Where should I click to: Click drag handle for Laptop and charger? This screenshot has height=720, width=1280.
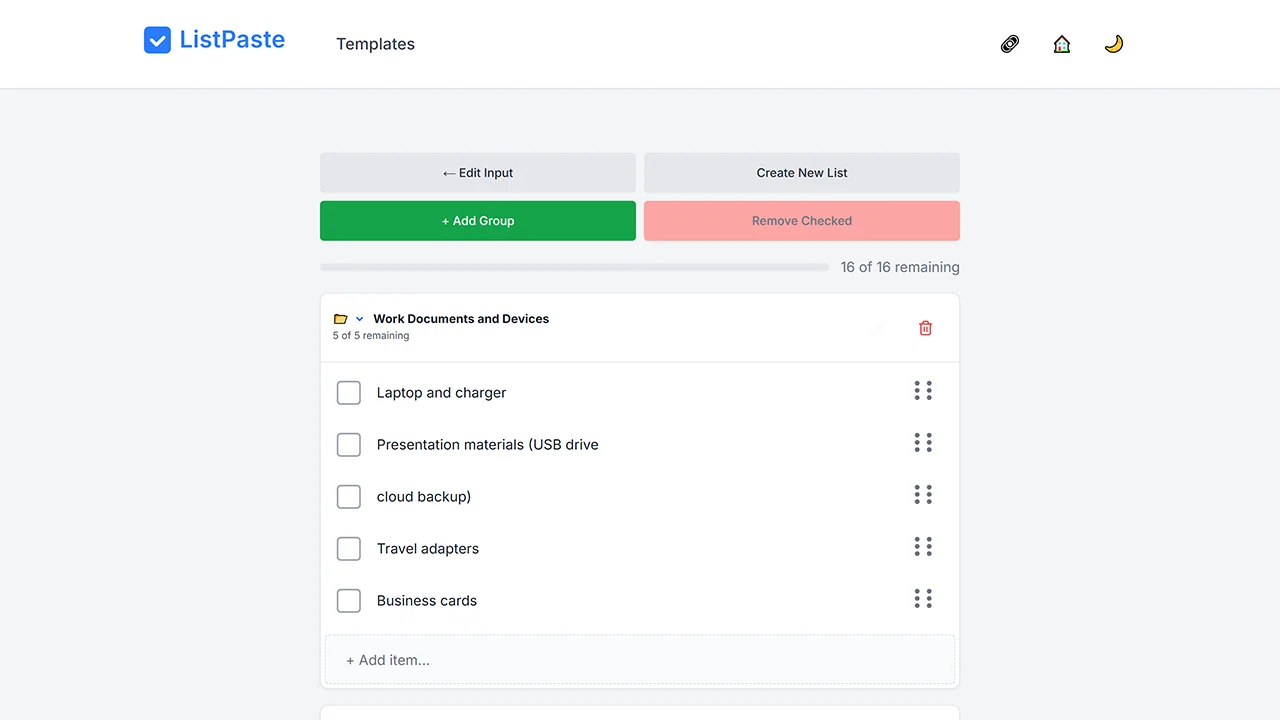pyautogui.click(x=923, y=391)
